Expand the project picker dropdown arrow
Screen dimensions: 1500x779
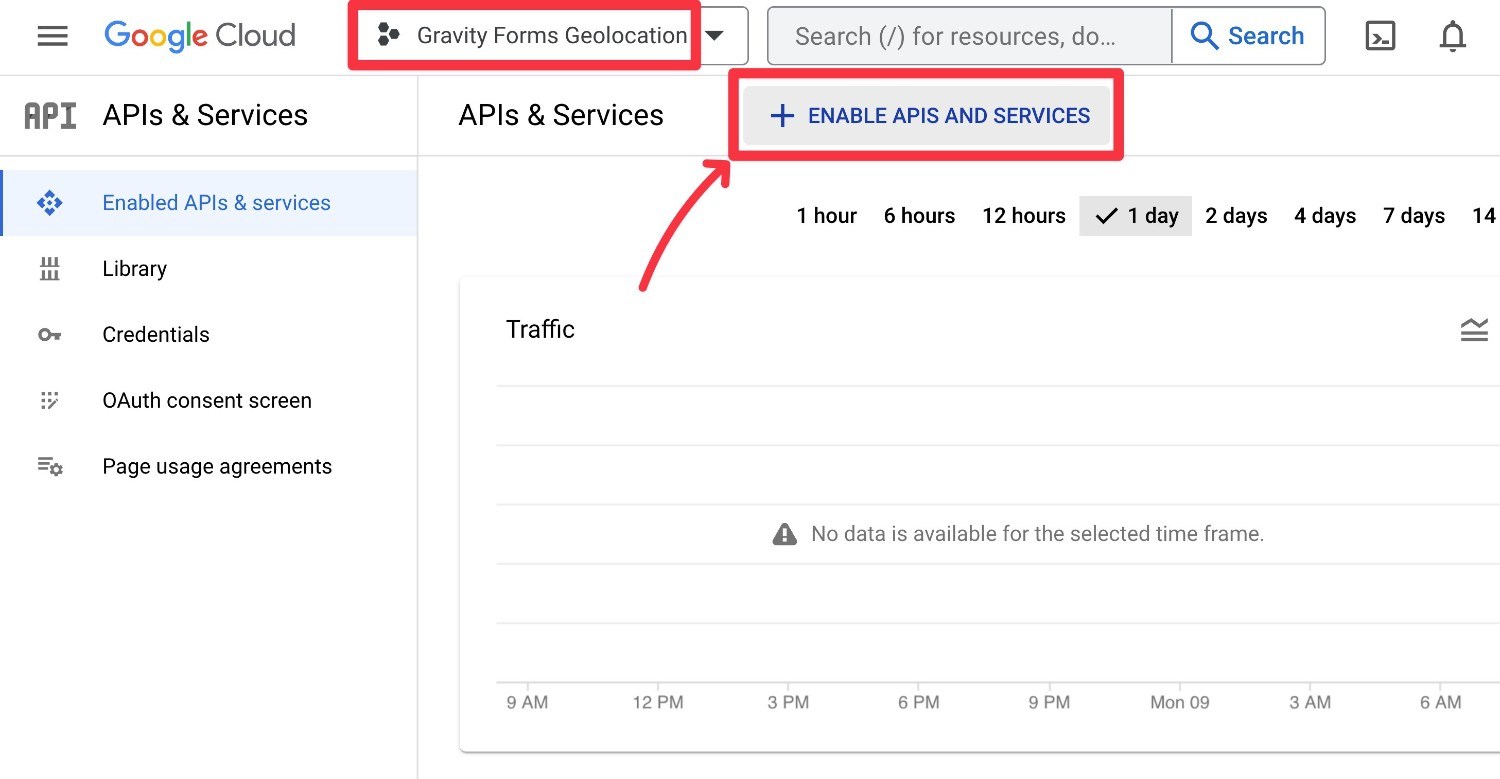pyautogui.click(x=716, y=35)
